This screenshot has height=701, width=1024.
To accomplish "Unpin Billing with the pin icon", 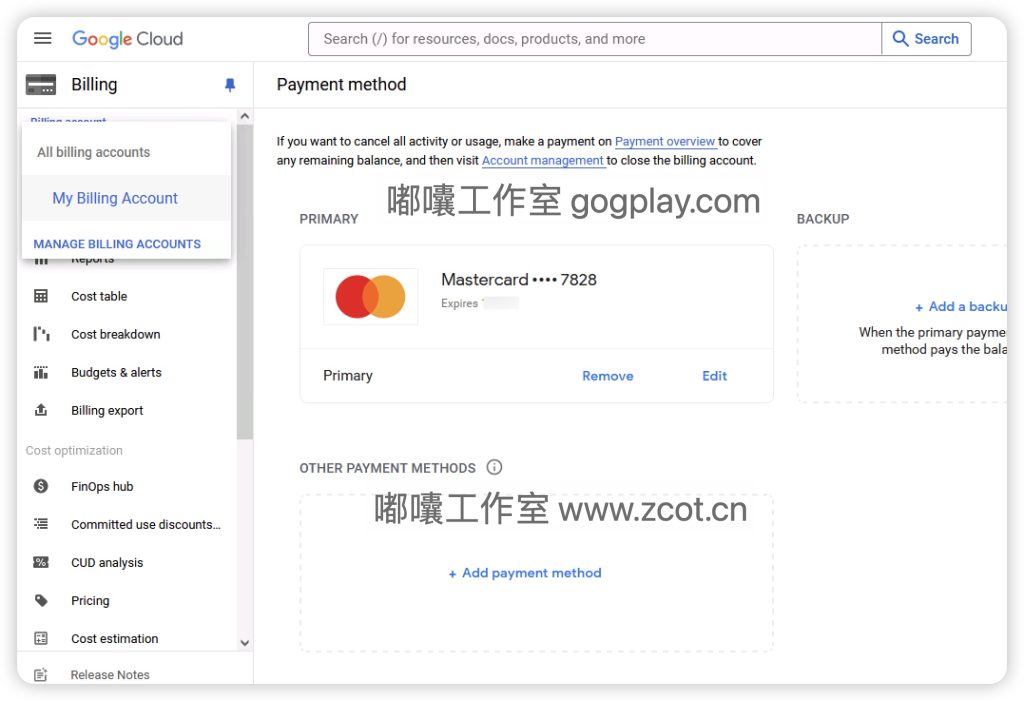I will tap(230, 85).
